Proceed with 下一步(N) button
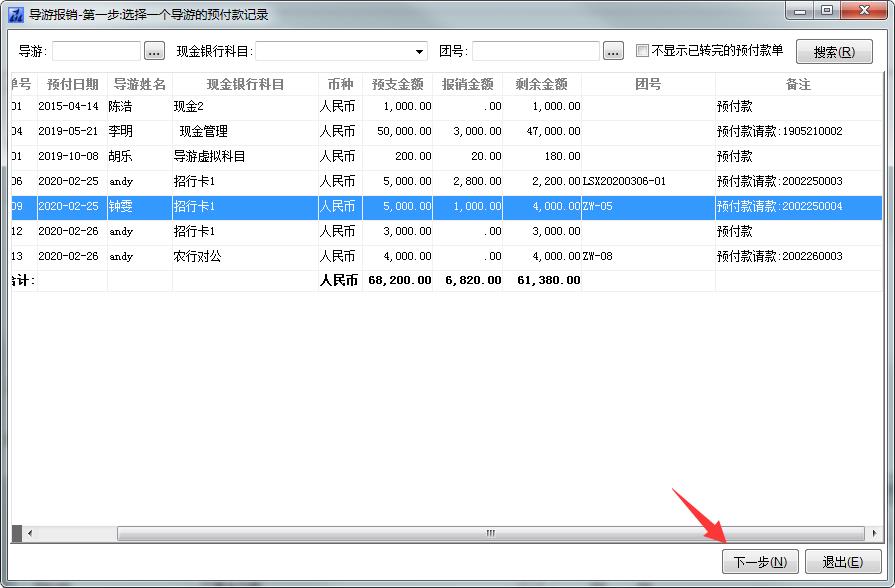The height and width of the screenshot is (588, 895). tap(759, 562)
